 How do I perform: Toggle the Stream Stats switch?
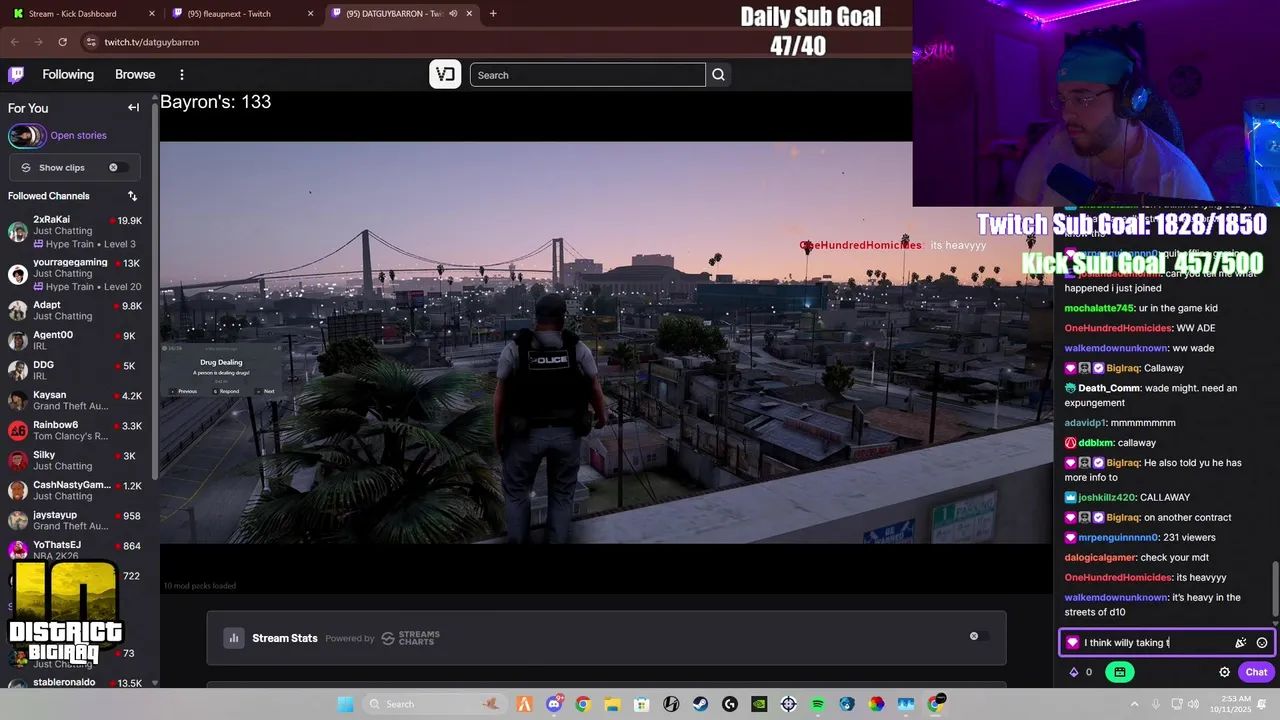(979, 636)
